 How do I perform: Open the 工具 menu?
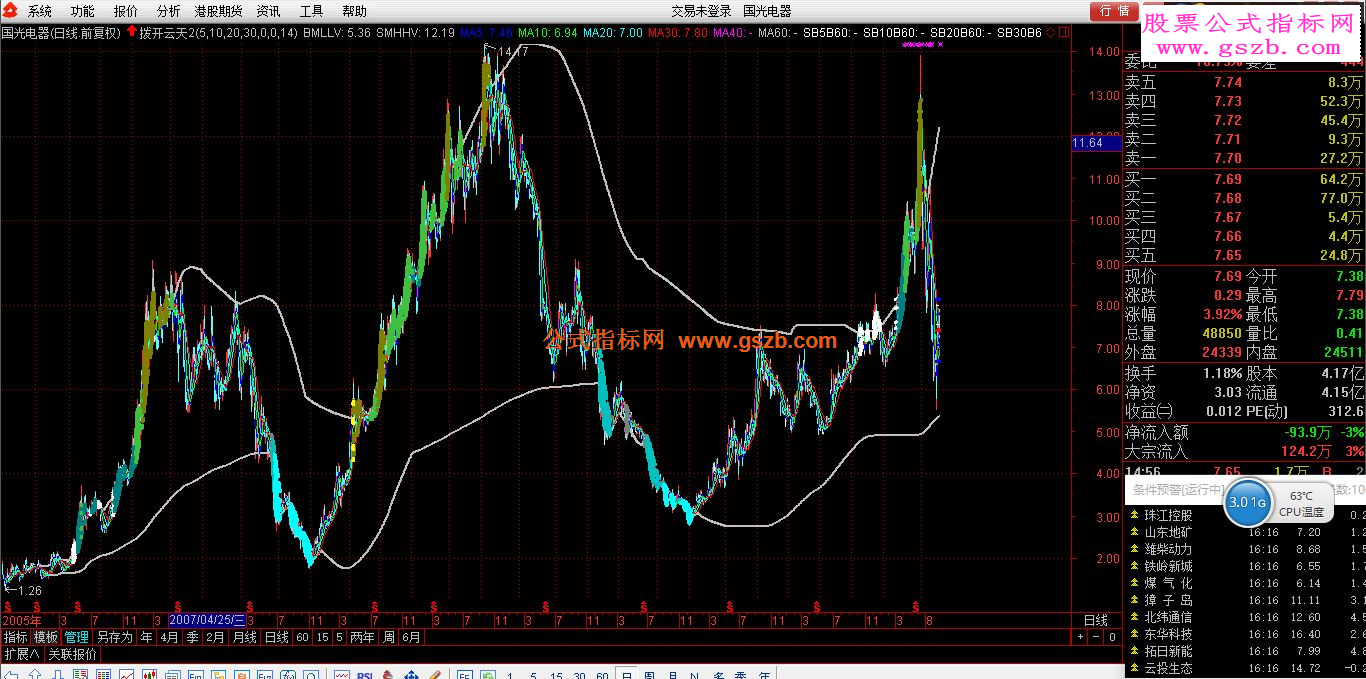tap(312, 11)
